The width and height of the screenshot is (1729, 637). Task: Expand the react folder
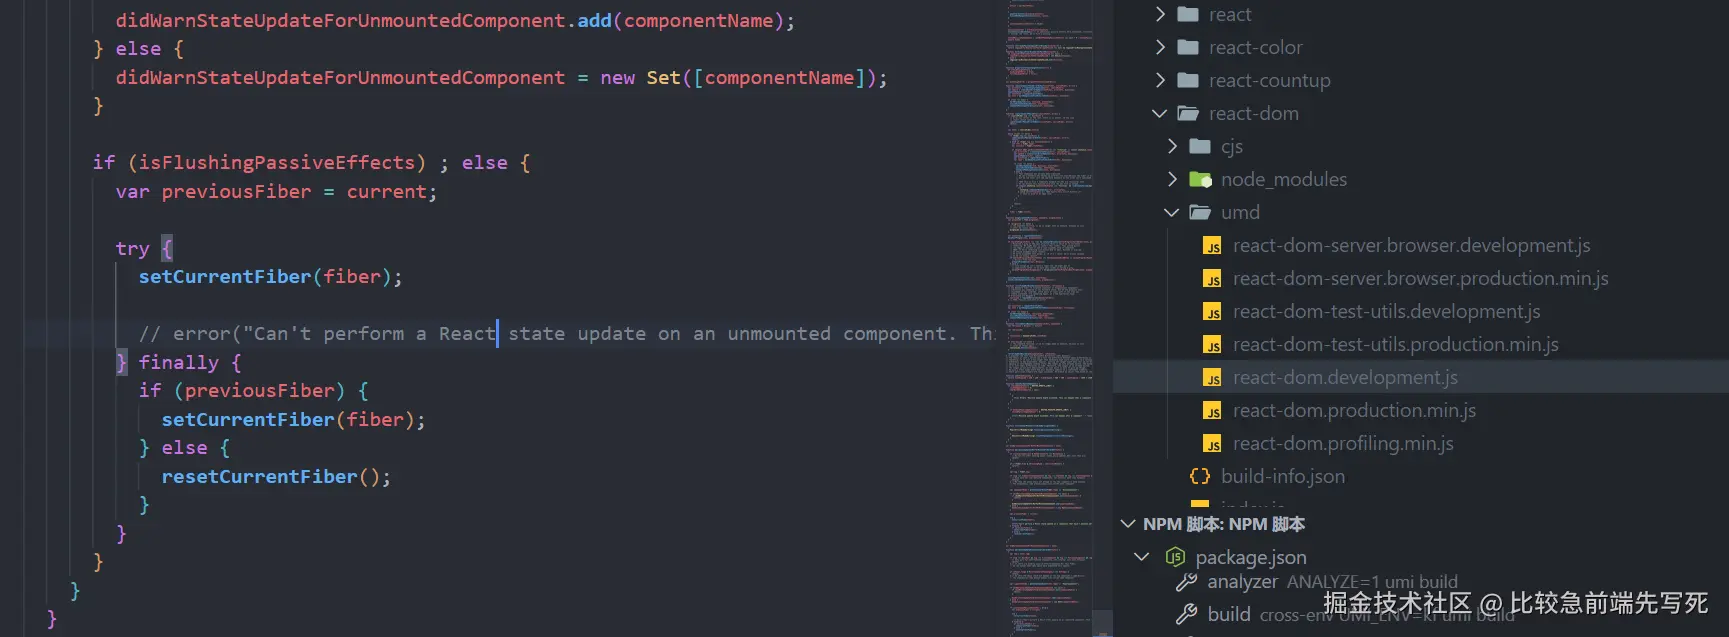[x=1160, y=14]
